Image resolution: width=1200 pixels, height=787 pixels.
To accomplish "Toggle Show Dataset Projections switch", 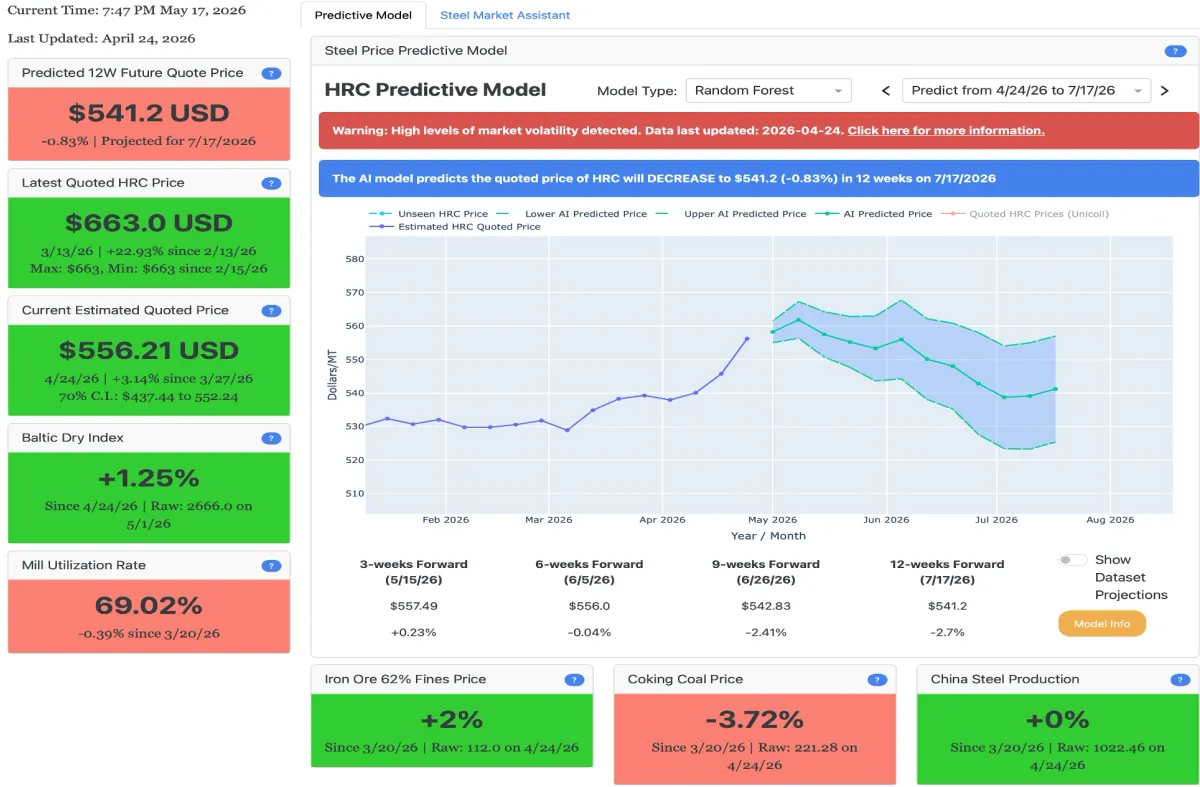I will click(1073, 560).
